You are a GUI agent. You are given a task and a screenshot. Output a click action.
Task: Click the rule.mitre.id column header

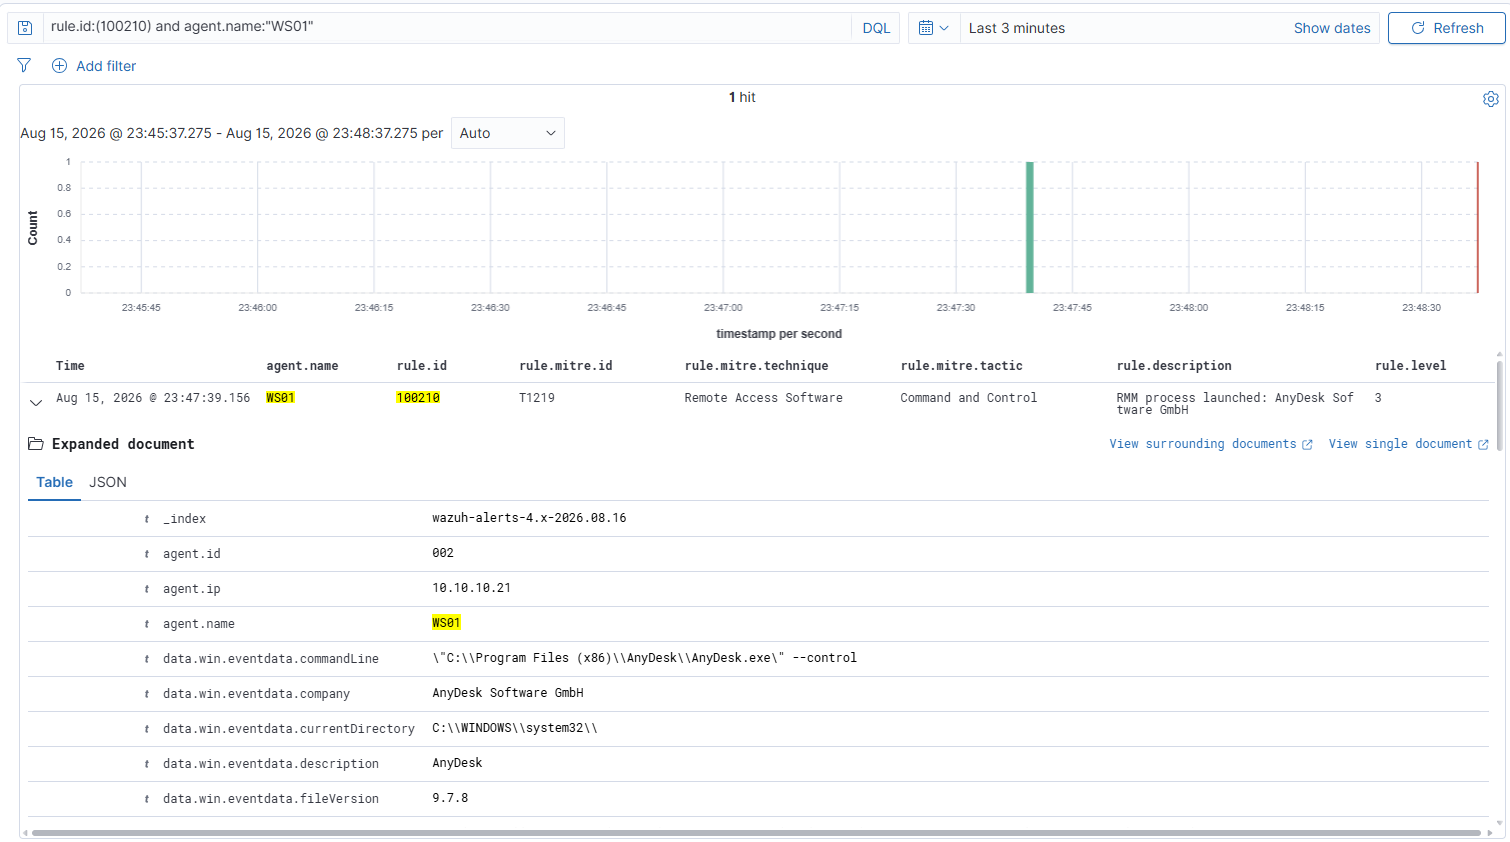tap(566, 366)
